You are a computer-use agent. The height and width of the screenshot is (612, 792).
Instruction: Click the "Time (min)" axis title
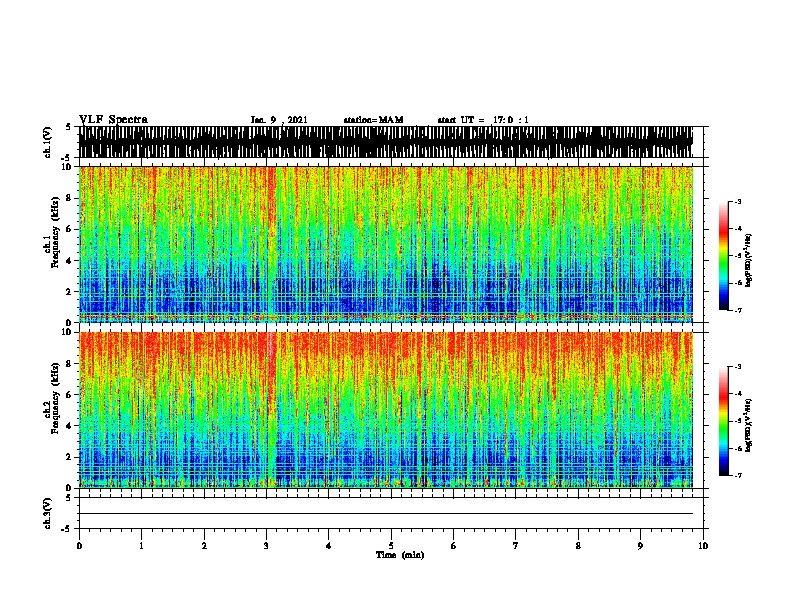coord(400,555)
